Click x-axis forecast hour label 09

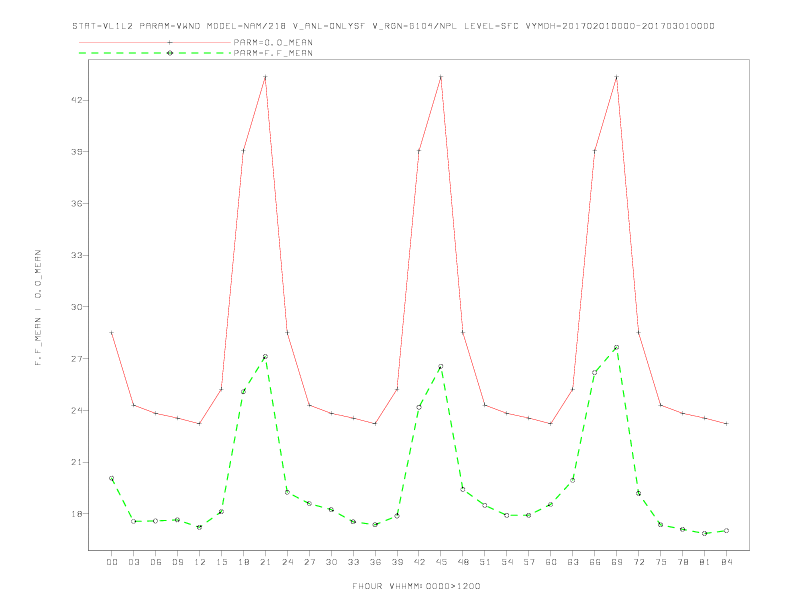coord(177,562)
